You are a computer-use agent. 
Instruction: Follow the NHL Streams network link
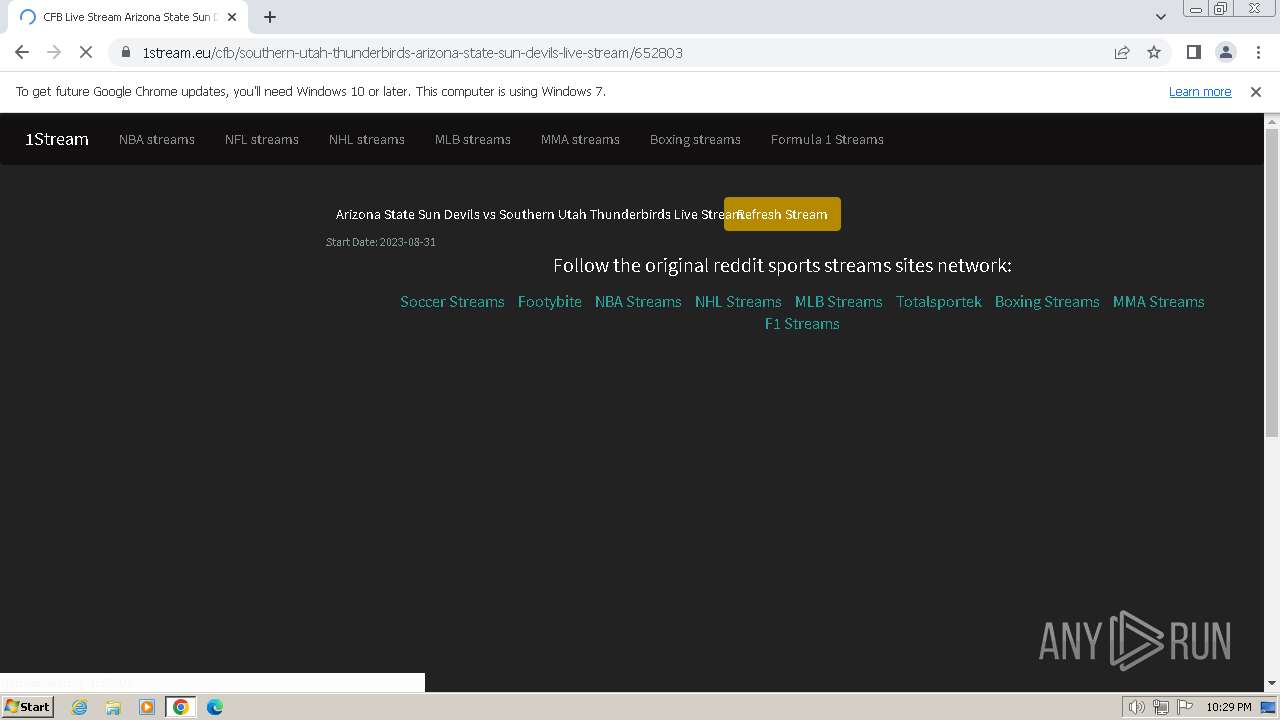[x=738, y=301]
